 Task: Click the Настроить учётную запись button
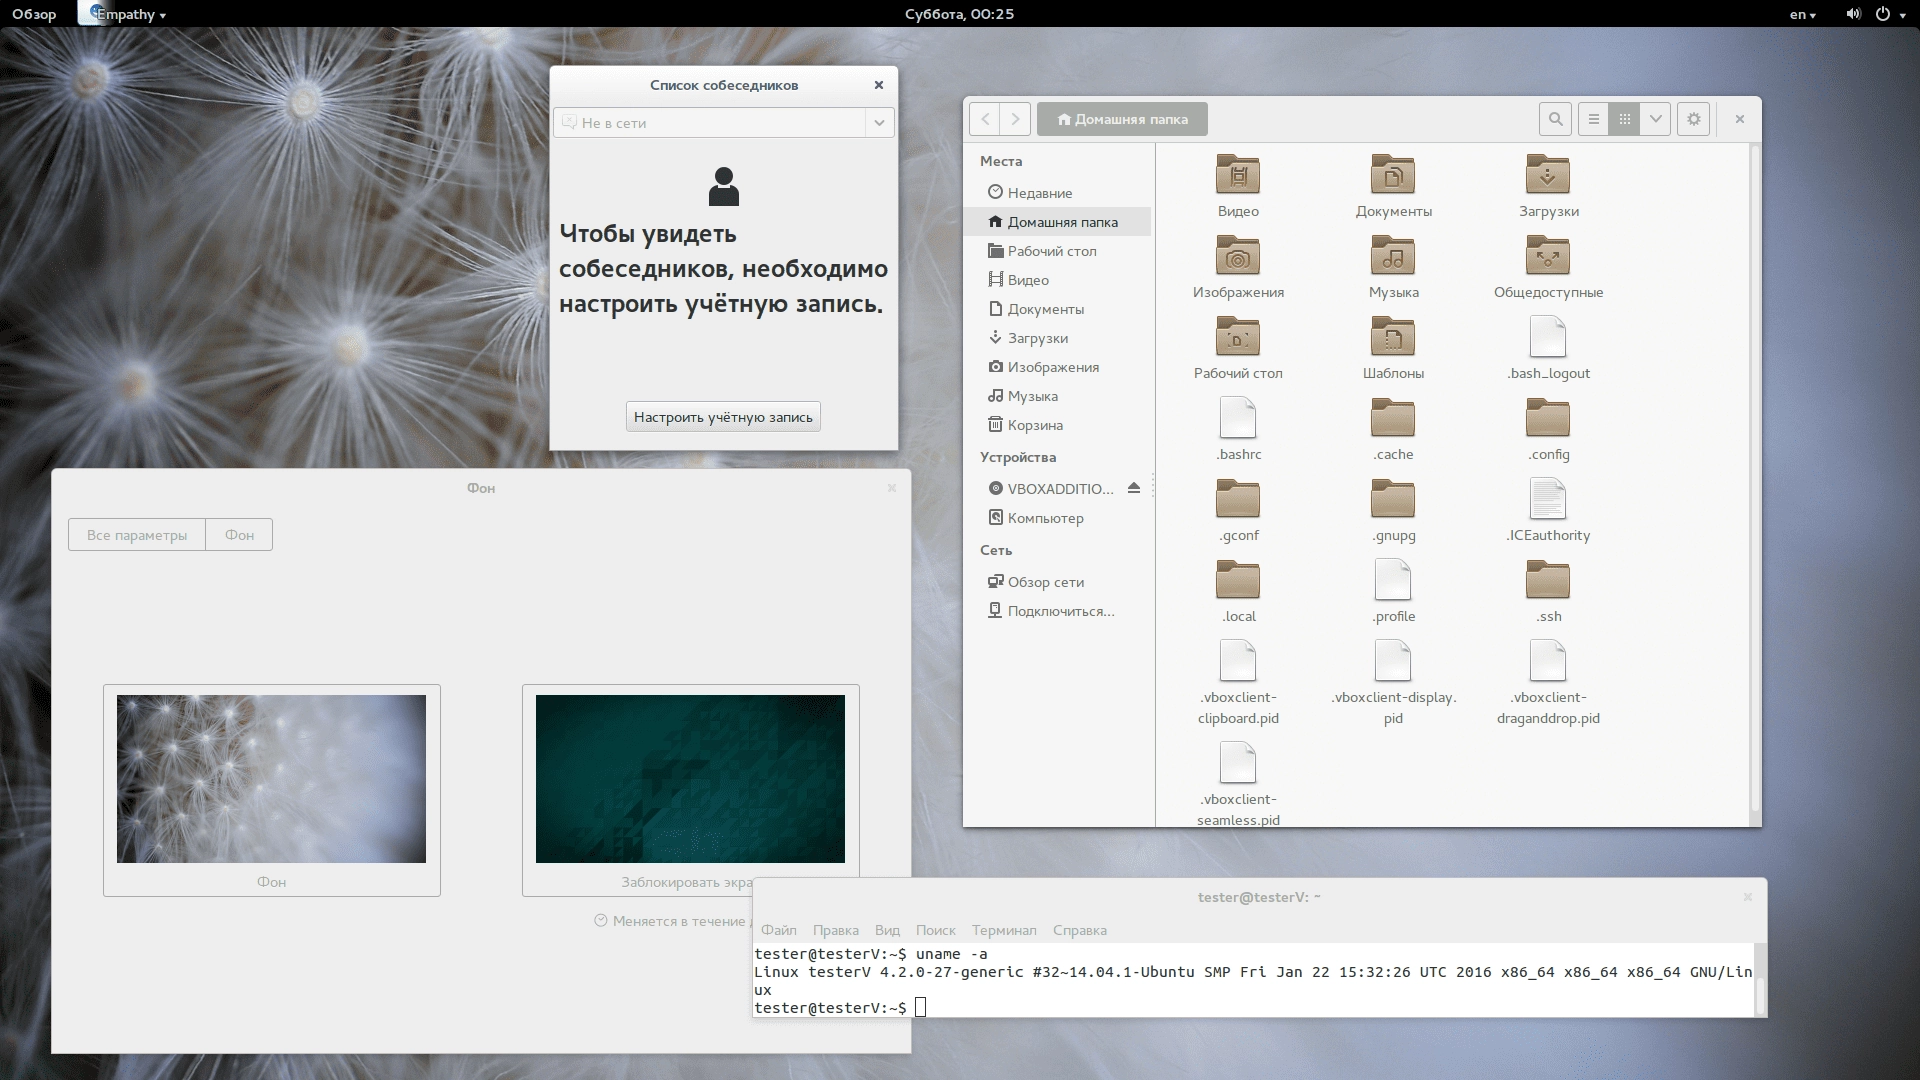723,417
